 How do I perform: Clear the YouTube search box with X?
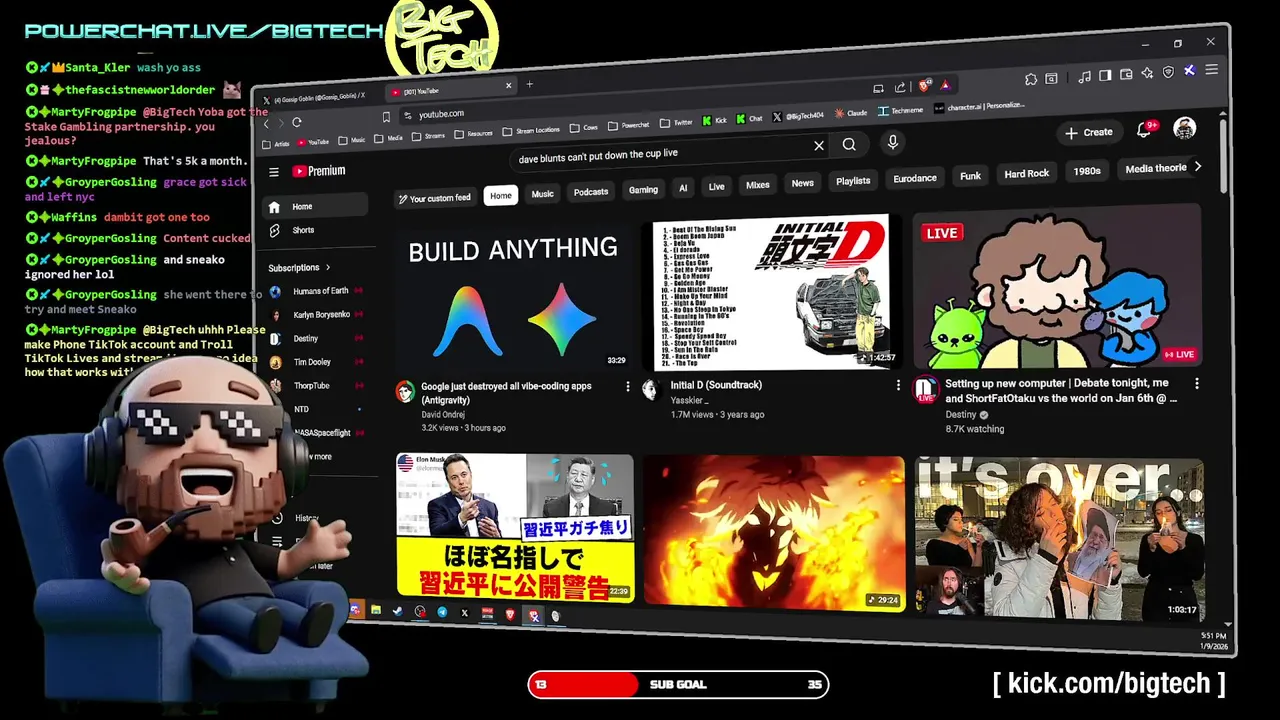(818, 146)
